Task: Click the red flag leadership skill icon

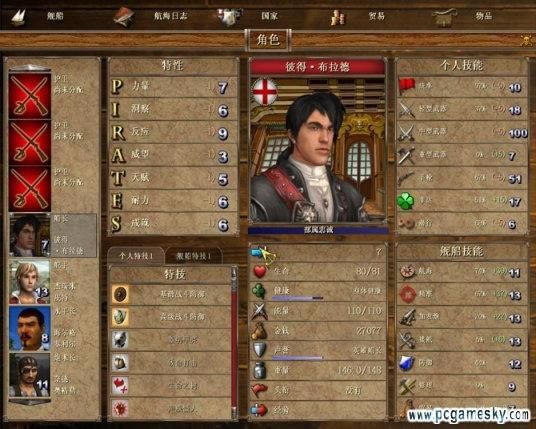Action: (406, 86)
